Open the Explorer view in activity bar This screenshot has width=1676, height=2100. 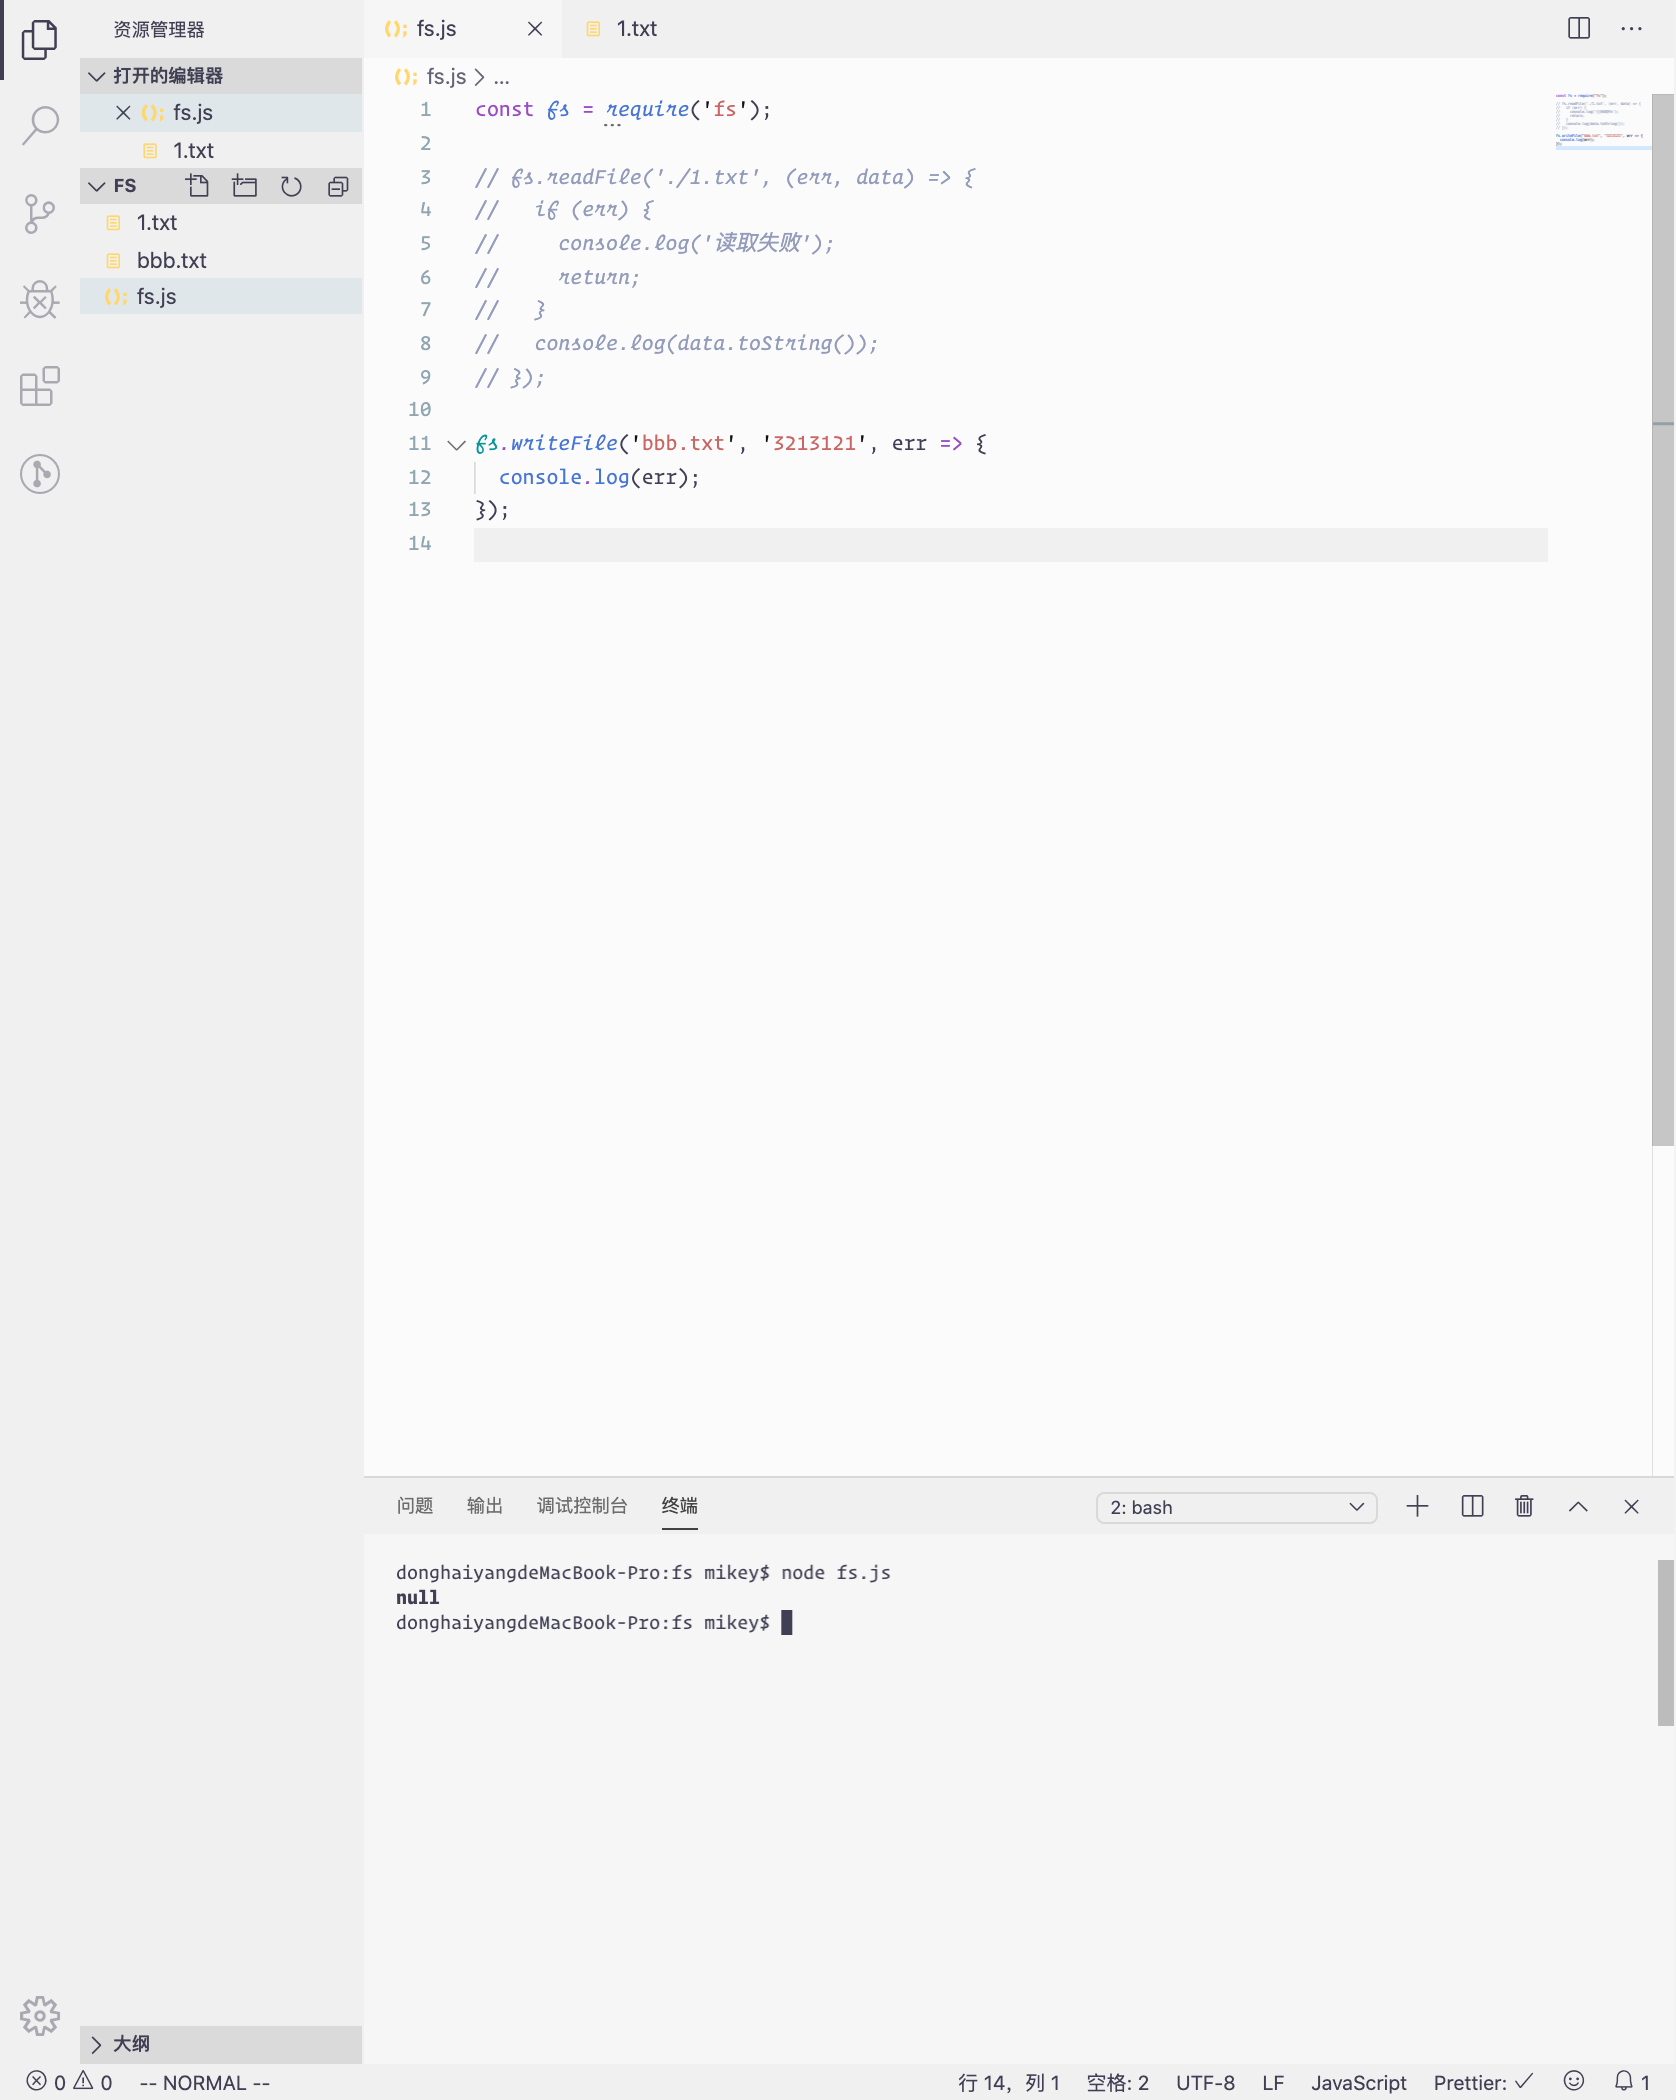click(x=39, y=40)
